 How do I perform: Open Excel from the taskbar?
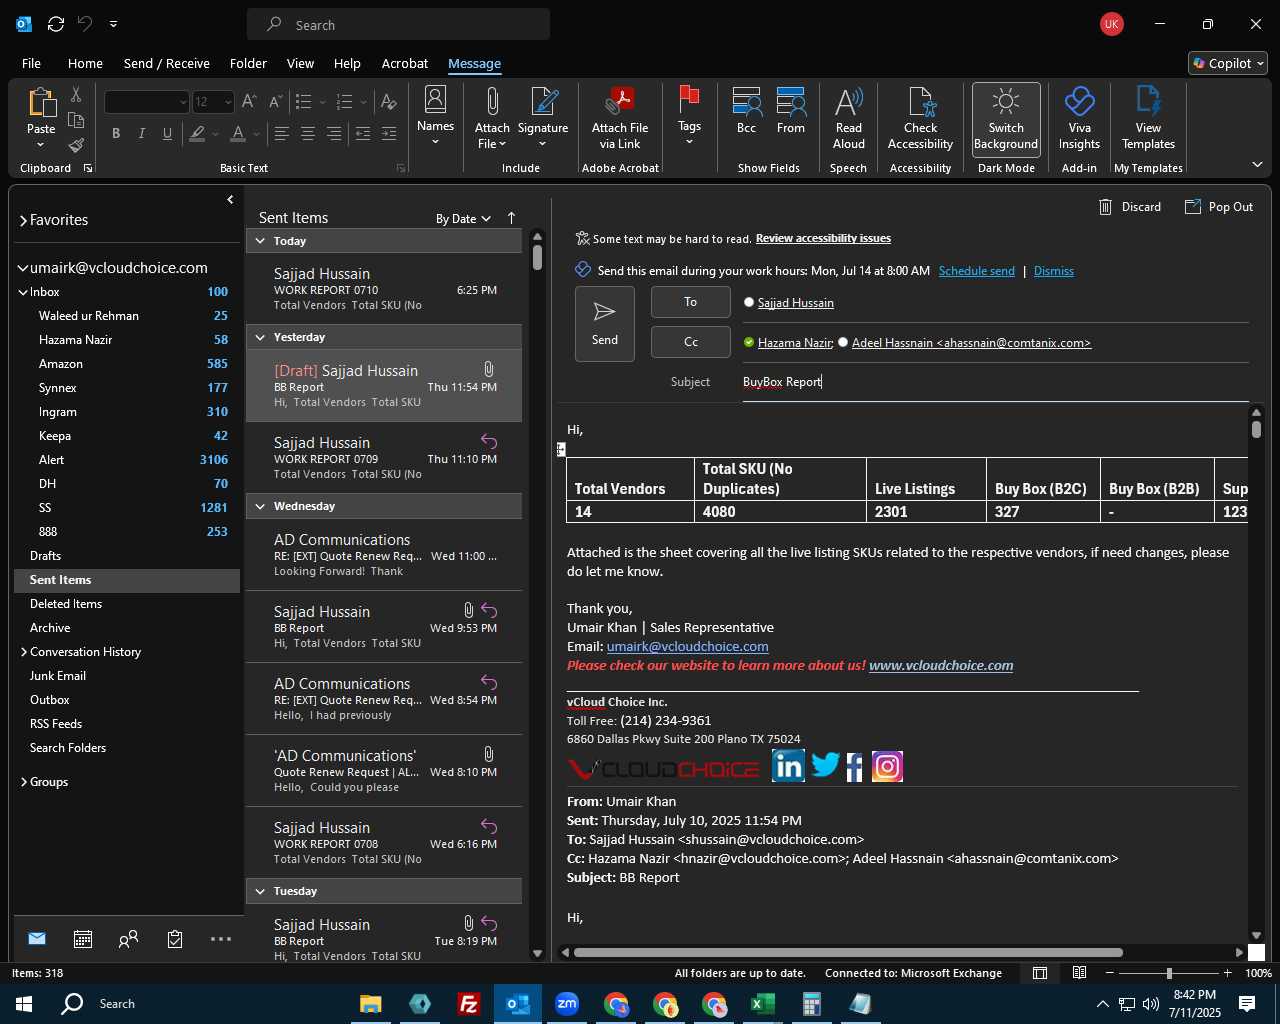[x=762, y=1004]
